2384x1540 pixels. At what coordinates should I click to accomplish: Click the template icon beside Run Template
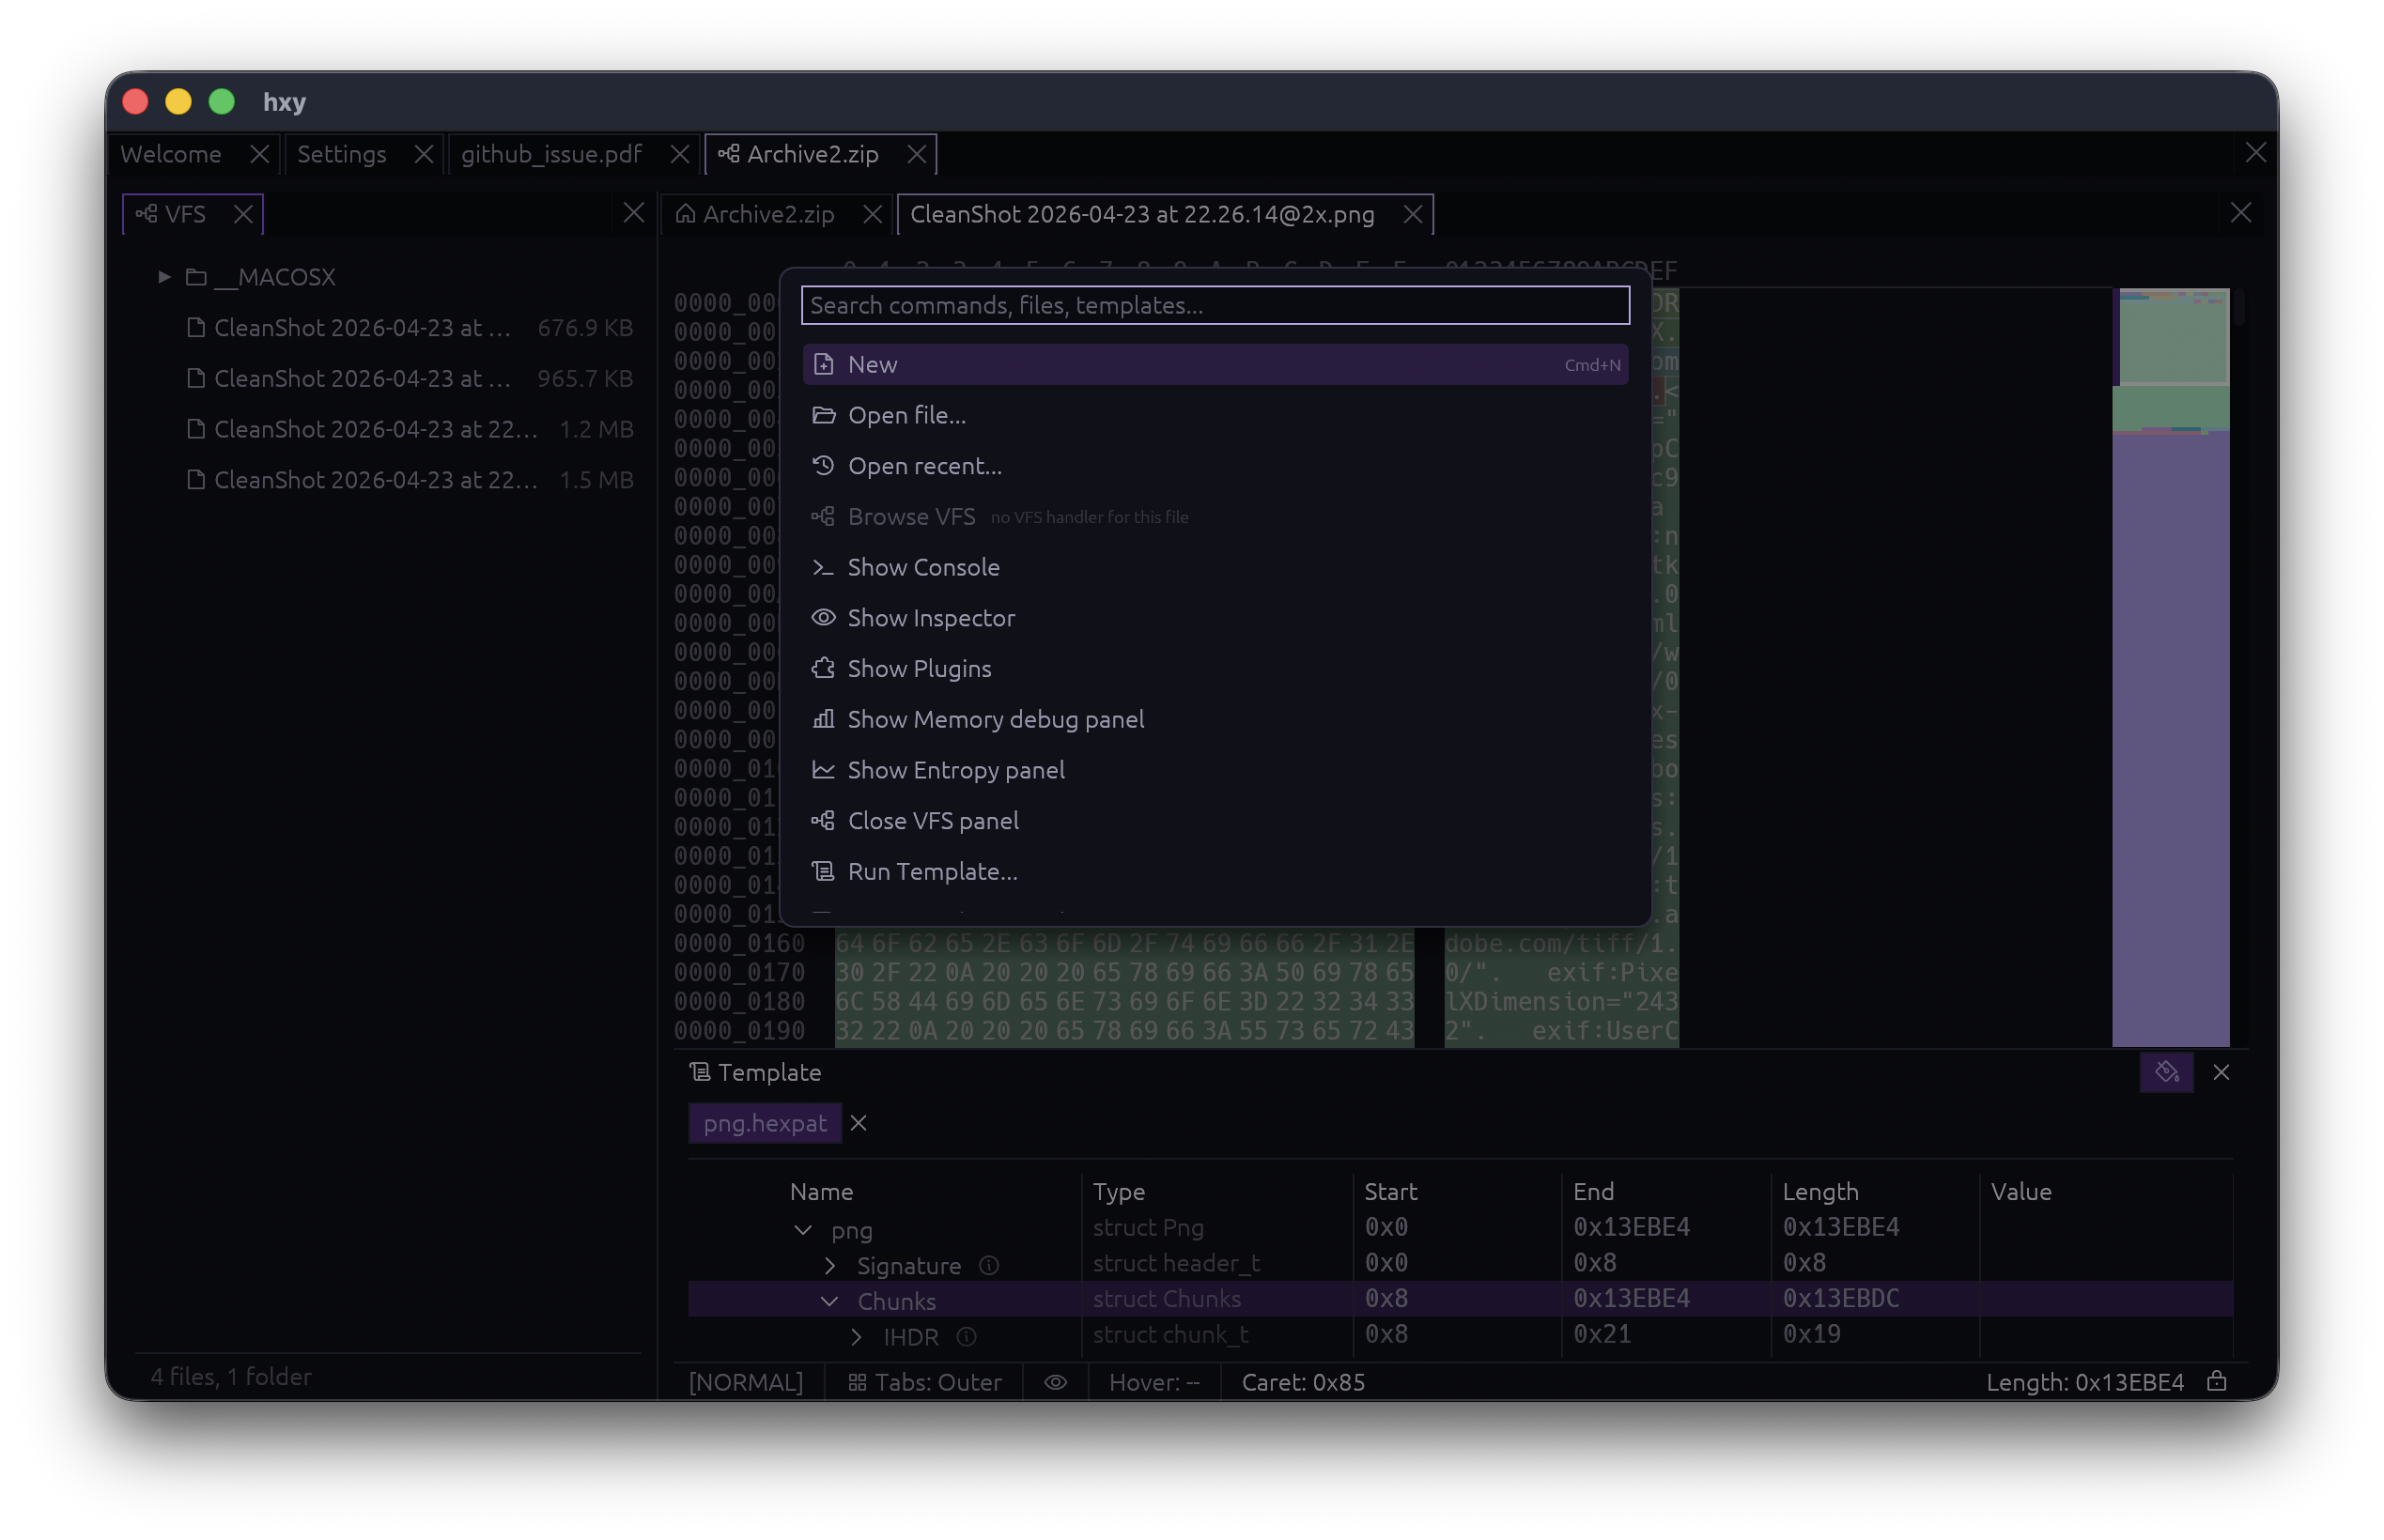tap(823, 871)
